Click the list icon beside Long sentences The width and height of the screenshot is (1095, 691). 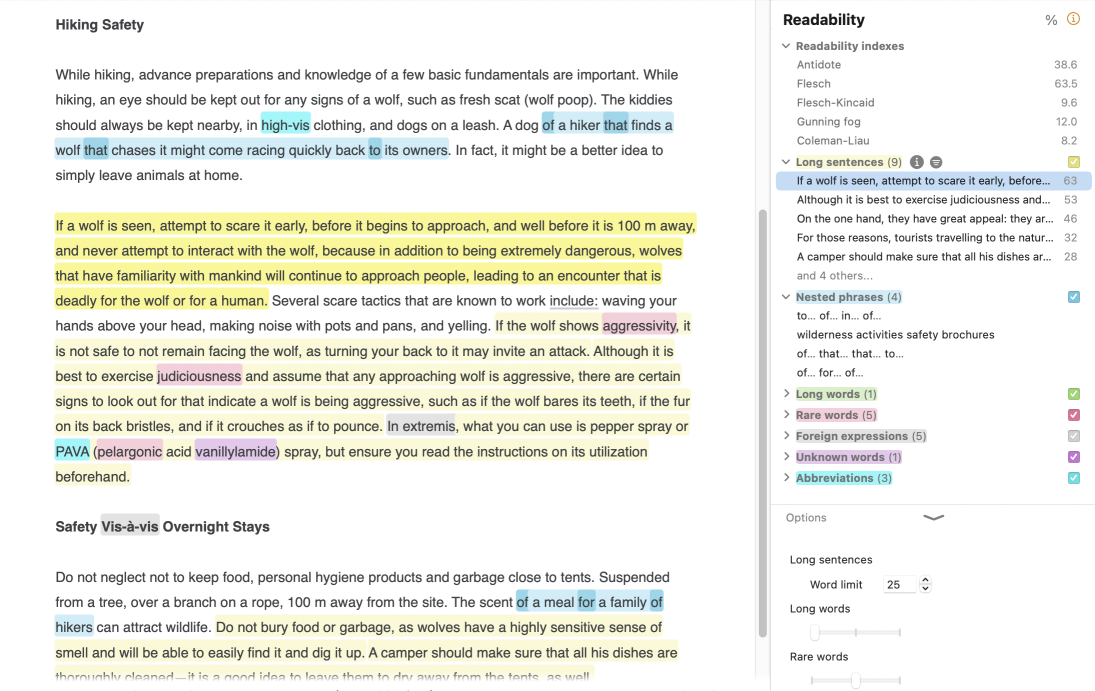936,162
